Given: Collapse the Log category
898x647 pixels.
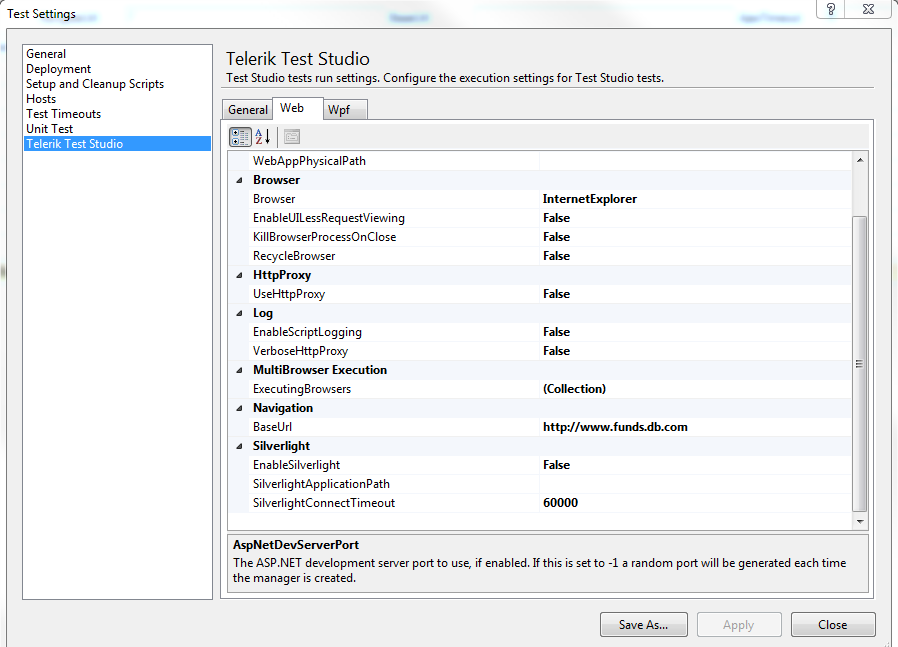Looking at the screenshot, I should (240, 313).
